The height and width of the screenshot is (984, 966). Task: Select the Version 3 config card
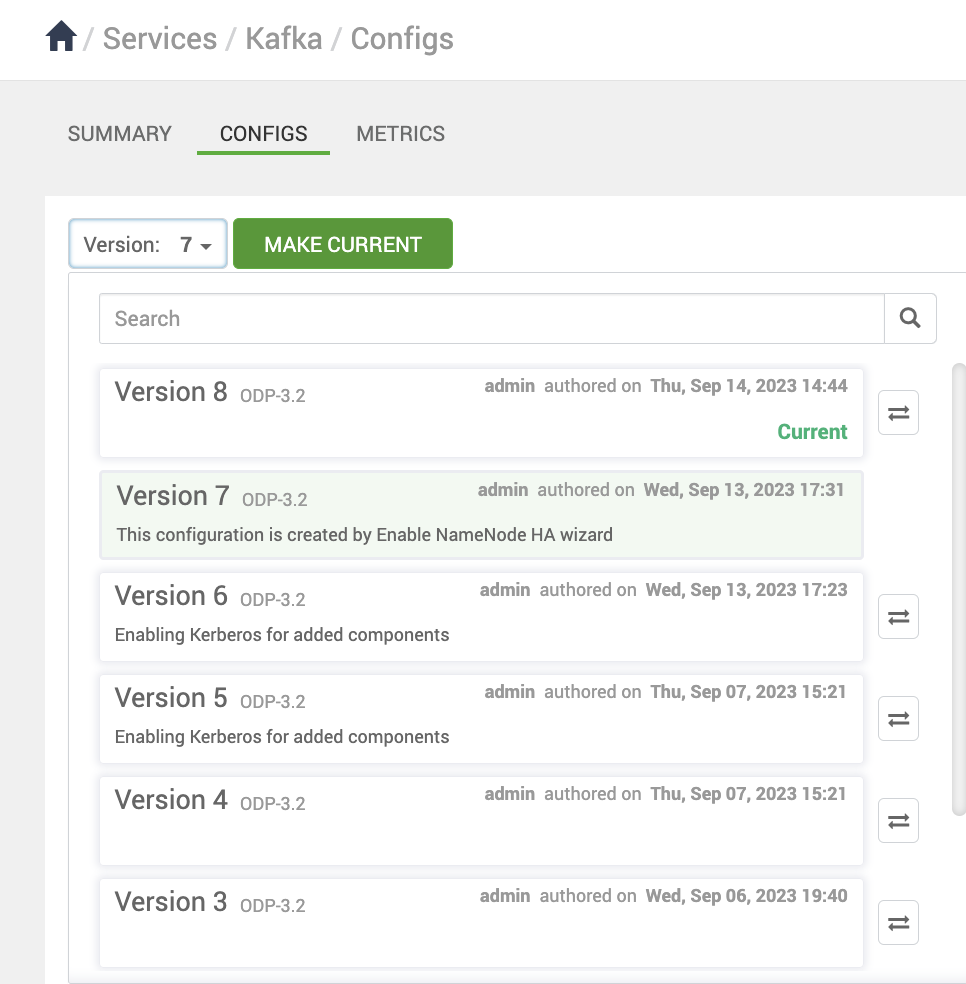click(481, 922)
